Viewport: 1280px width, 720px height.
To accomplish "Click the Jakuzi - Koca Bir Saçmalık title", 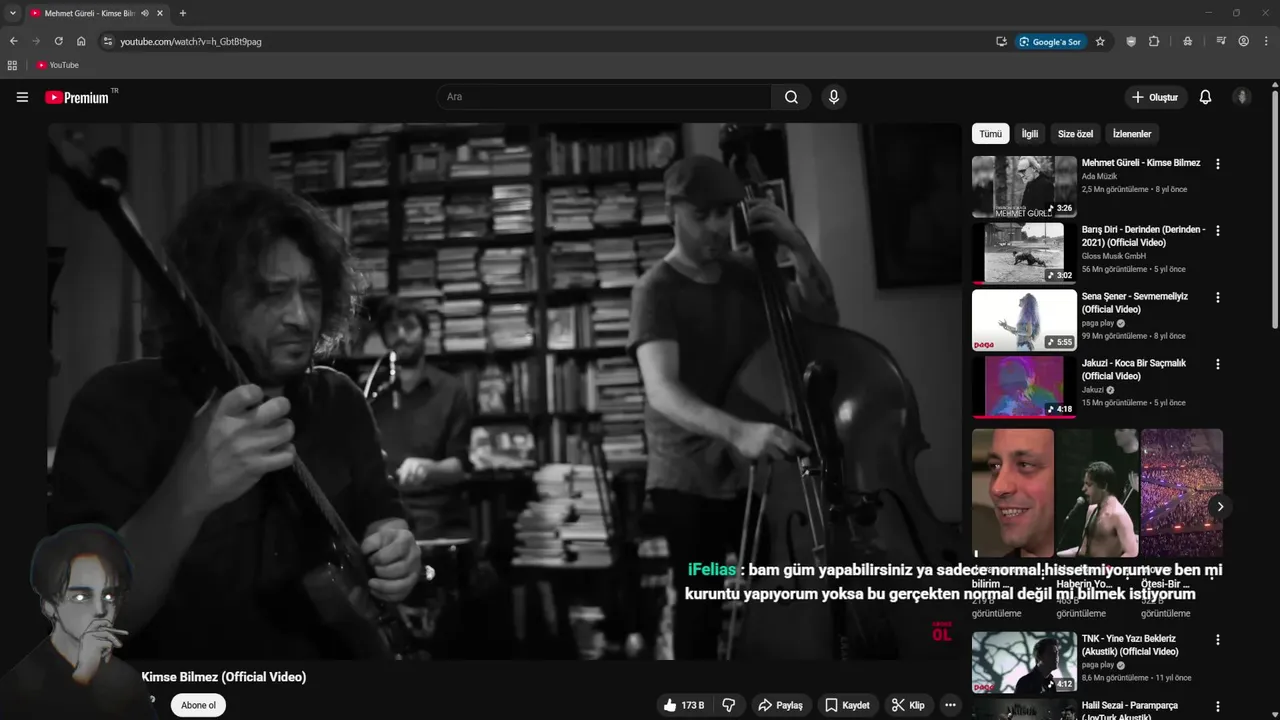I will click(x=1134, y=370).
